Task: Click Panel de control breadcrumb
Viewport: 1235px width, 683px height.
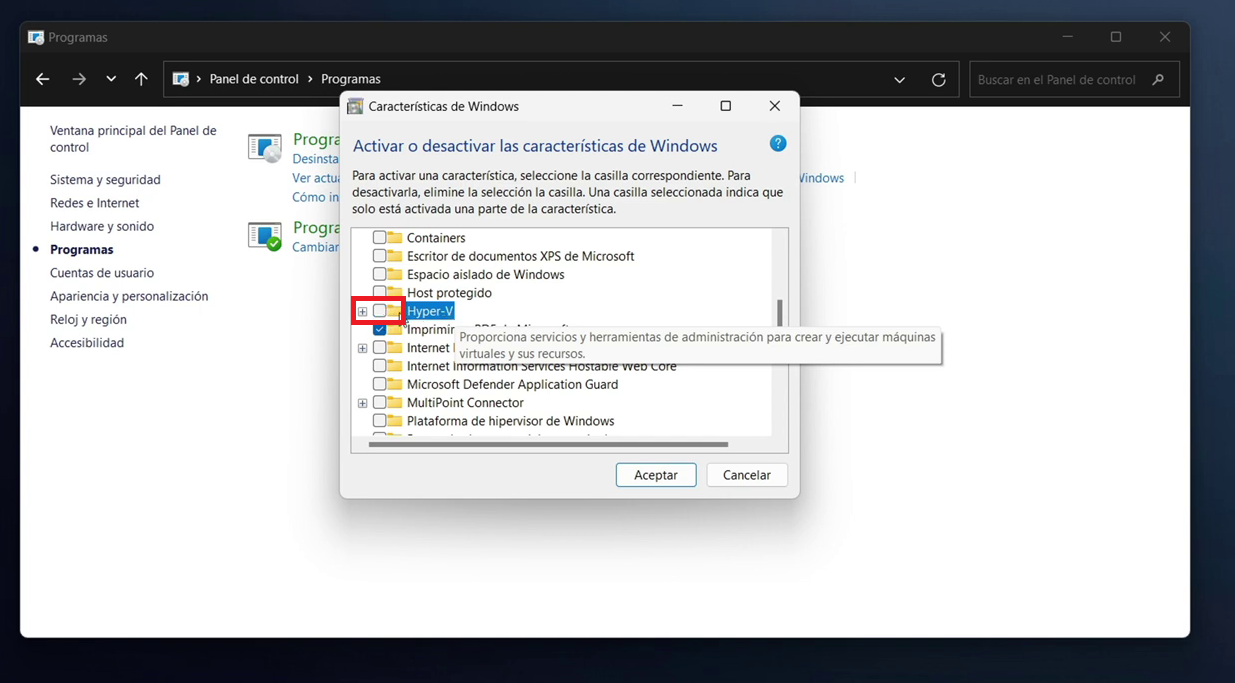Action: tap(254, 79)
